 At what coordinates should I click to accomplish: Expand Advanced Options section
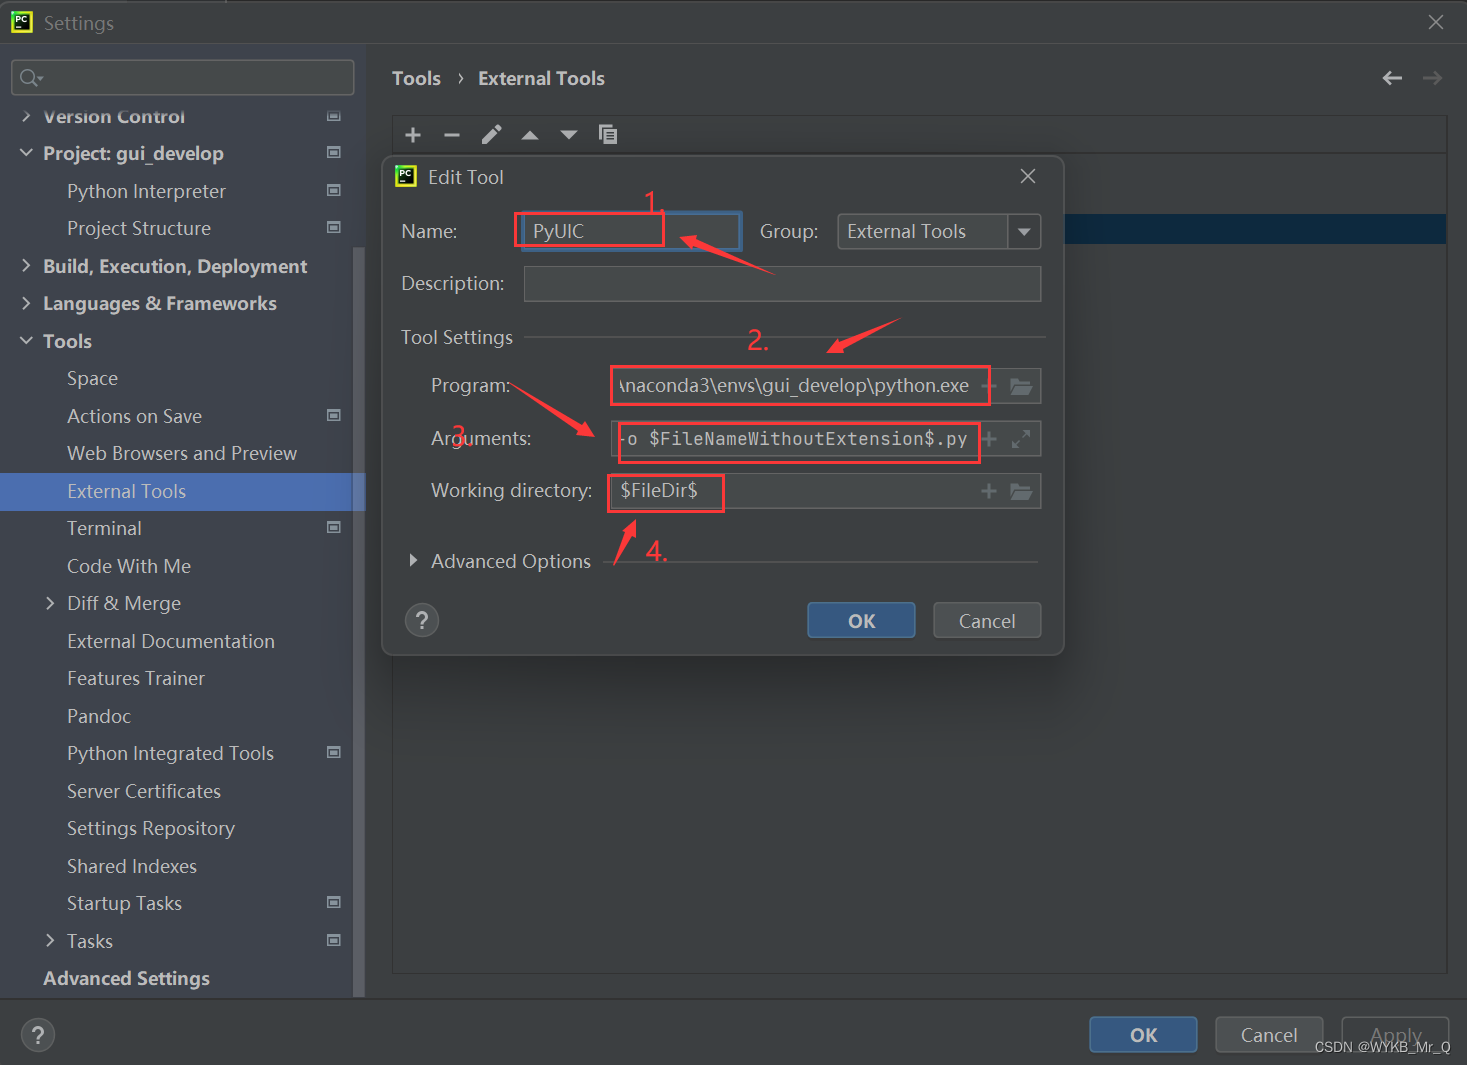[x=413, y=561]
